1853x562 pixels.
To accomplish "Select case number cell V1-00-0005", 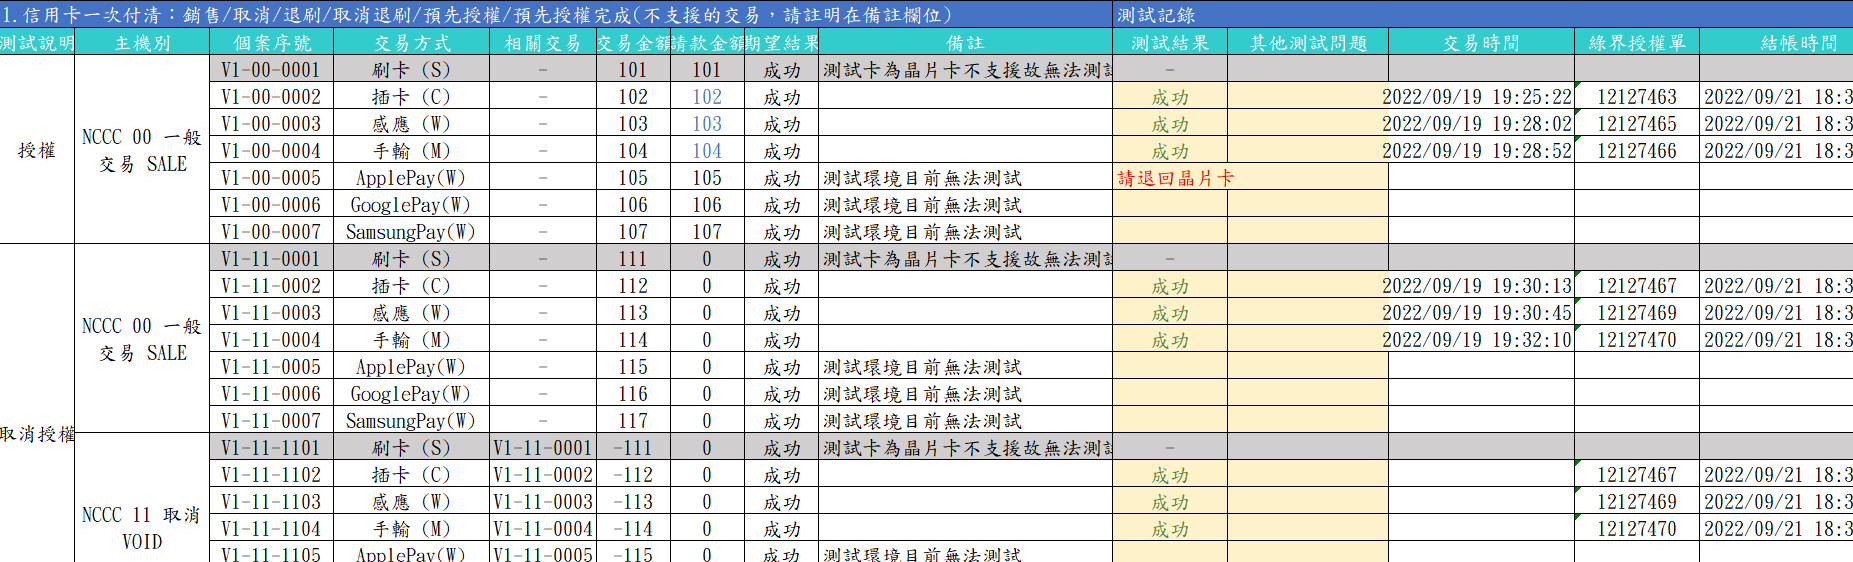I will 271,177.
